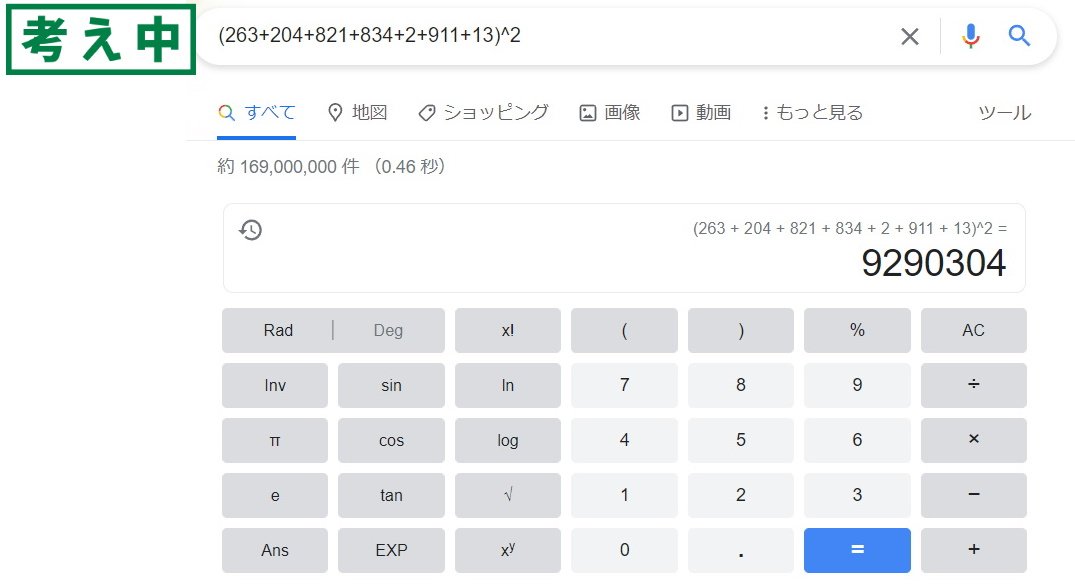Screen dimensions: 1075x588
Task: Click the number 6 key
Action: click(x=857, y=440)
